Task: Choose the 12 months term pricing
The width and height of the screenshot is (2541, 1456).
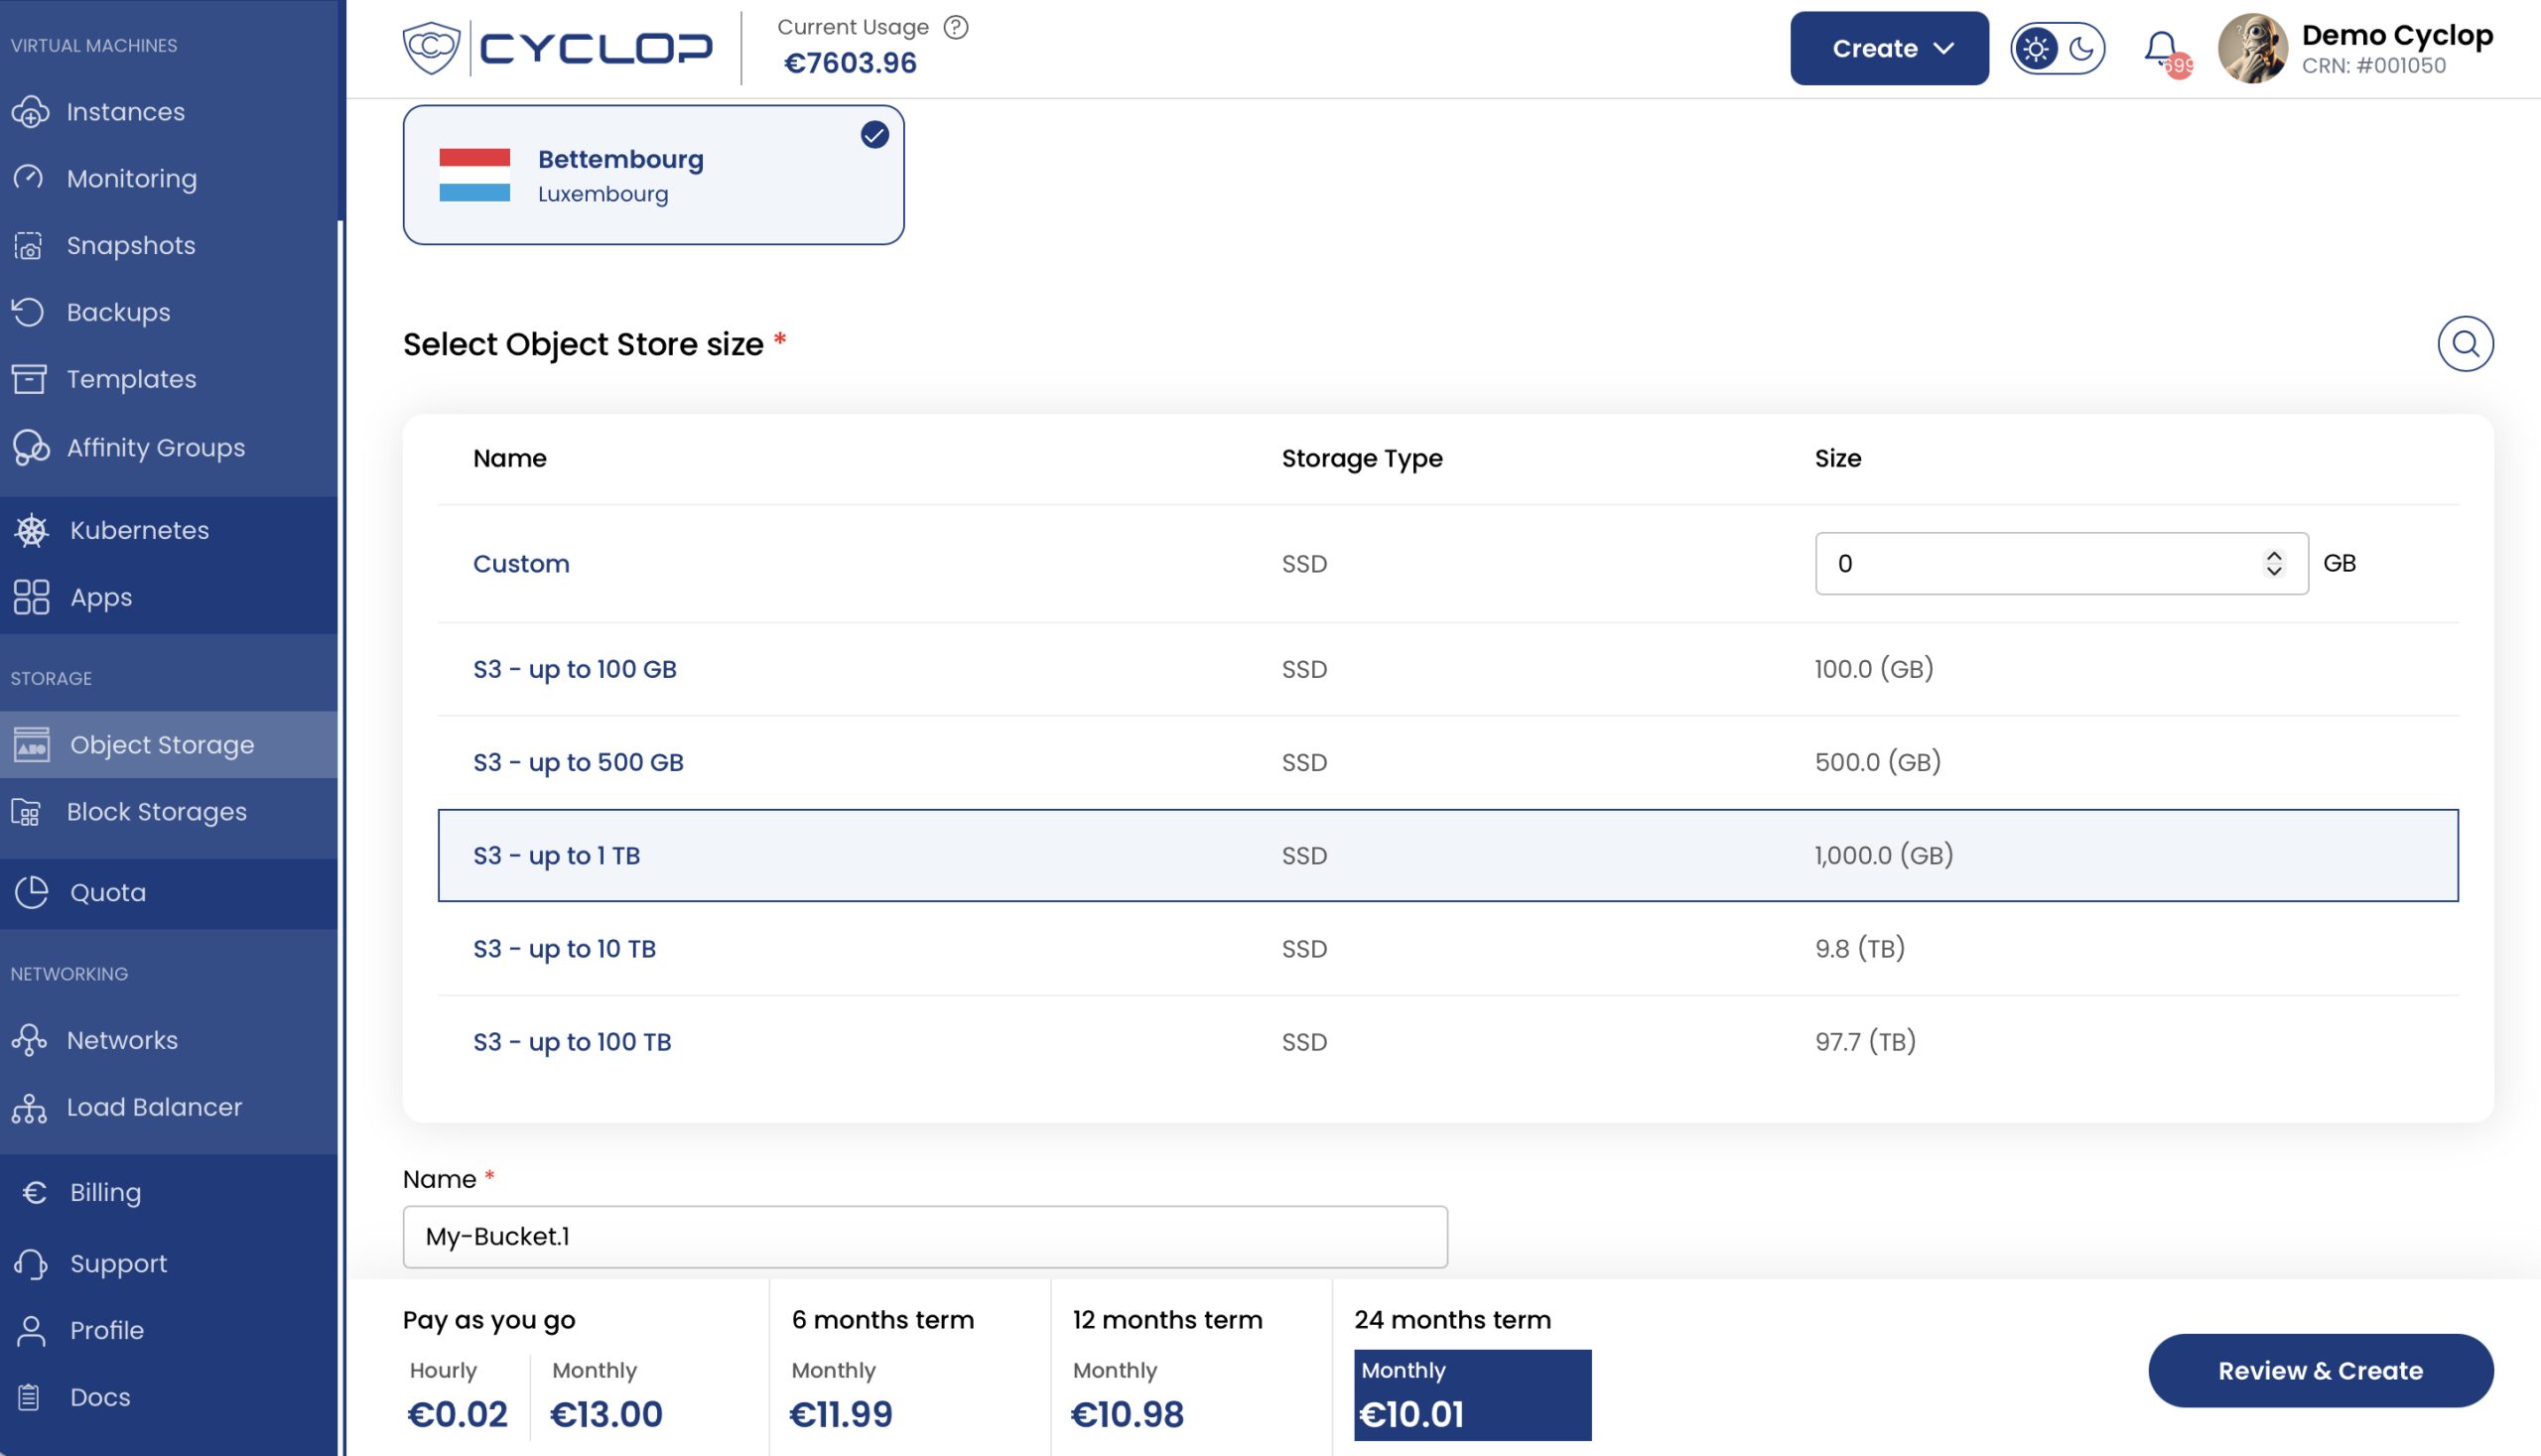Action: click(x=1167, y=1368)
